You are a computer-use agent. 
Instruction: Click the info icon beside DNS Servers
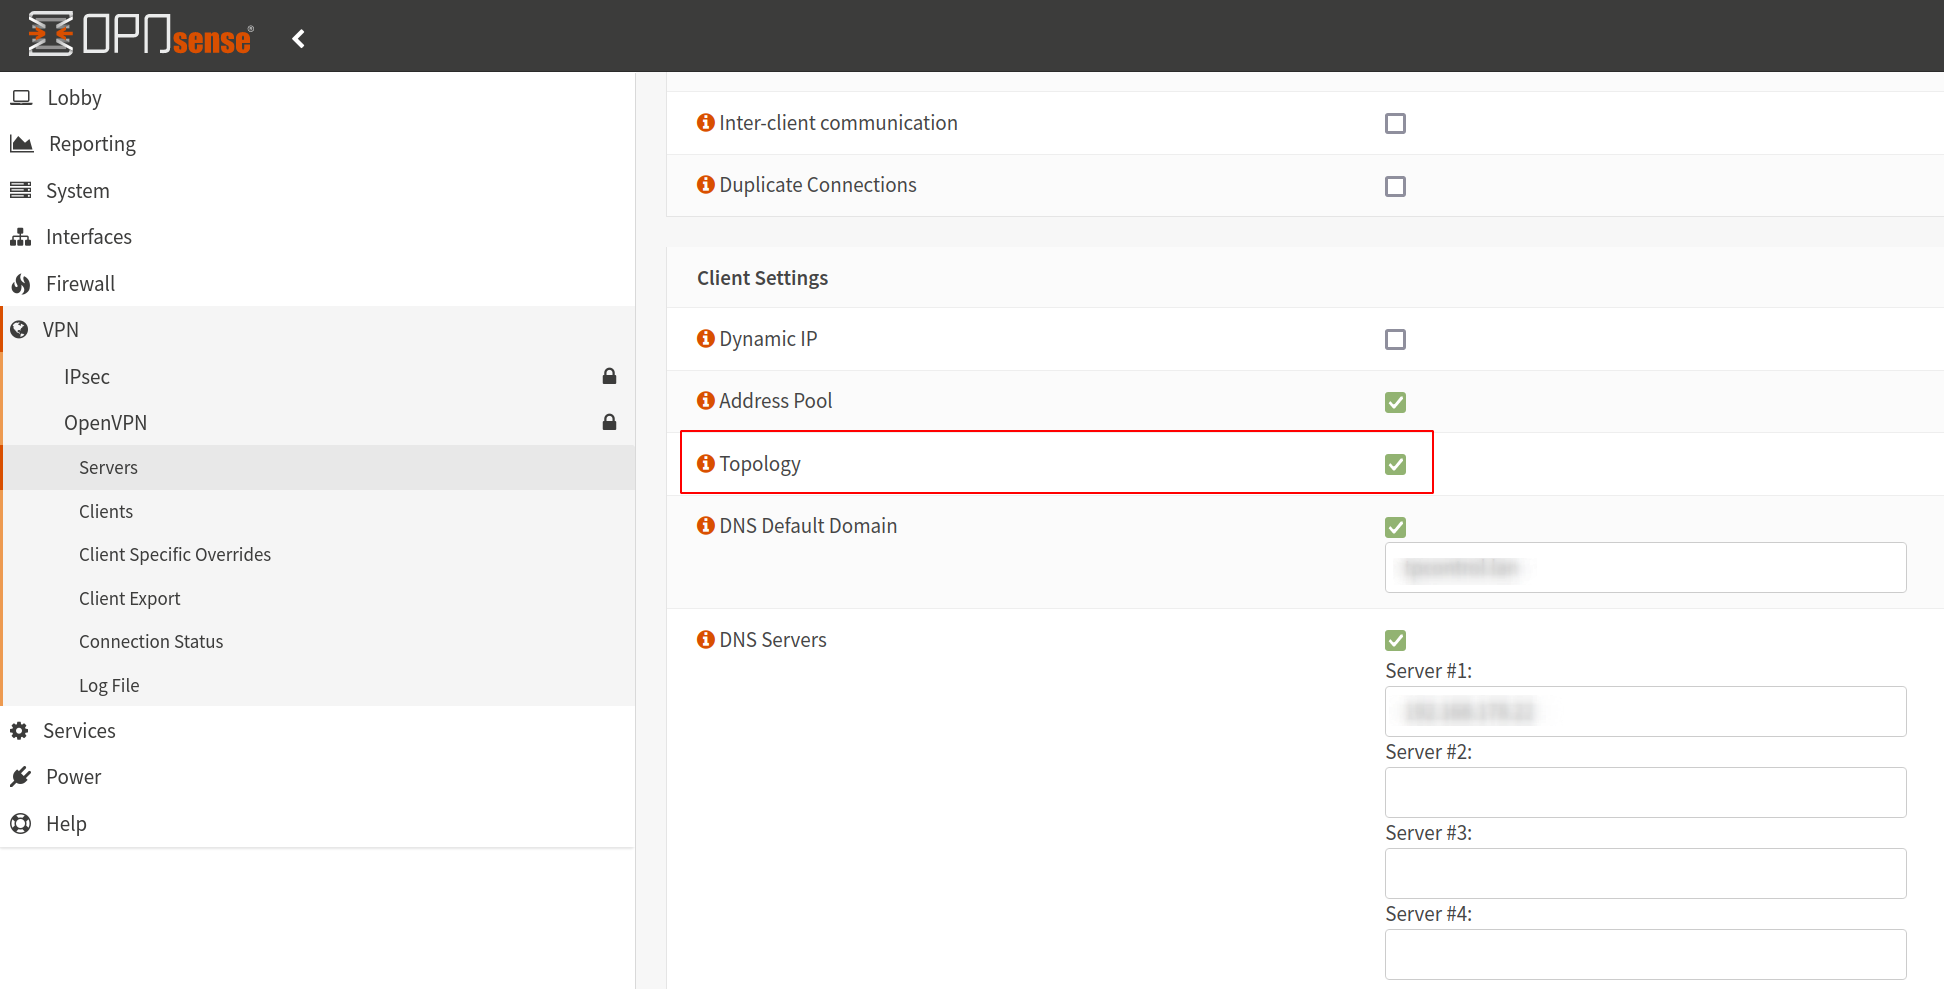(706, 640)
